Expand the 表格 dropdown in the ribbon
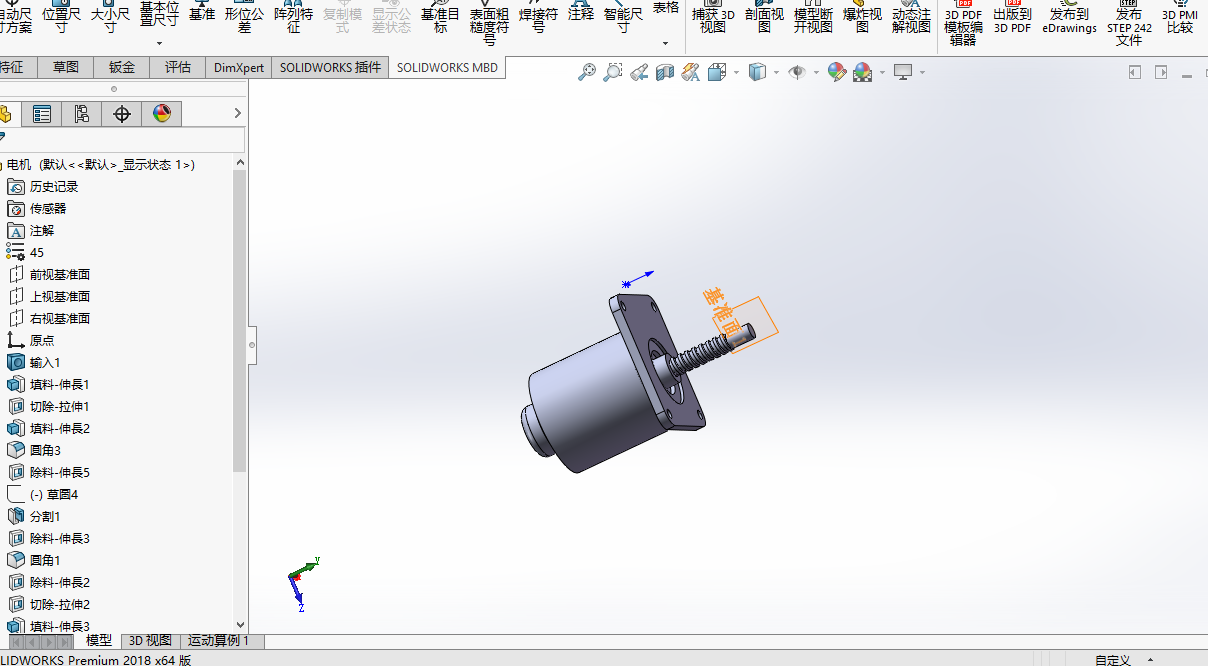 click(666, 43)
